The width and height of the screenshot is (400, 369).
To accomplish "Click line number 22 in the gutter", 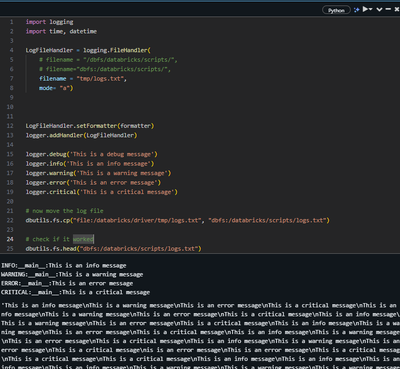I will (x=10, y=220).
